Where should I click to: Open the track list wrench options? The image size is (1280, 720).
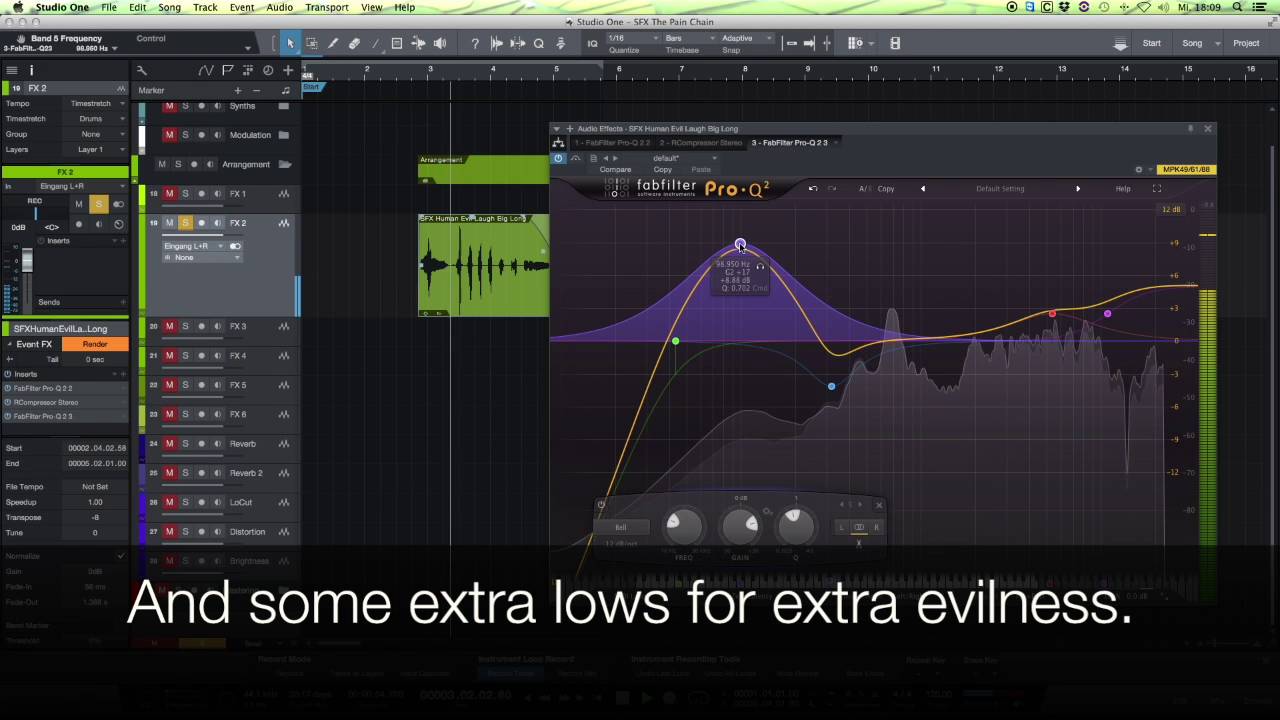click(141, 70)
